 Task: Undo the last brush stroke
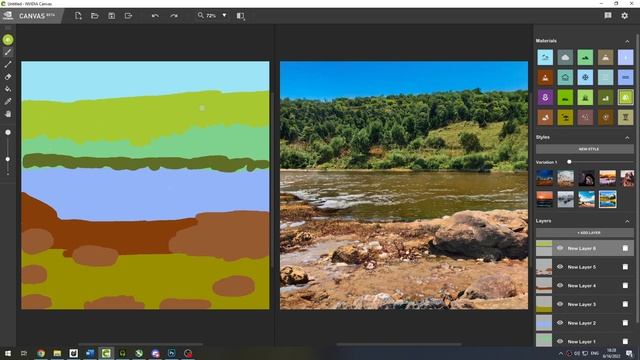155,16
